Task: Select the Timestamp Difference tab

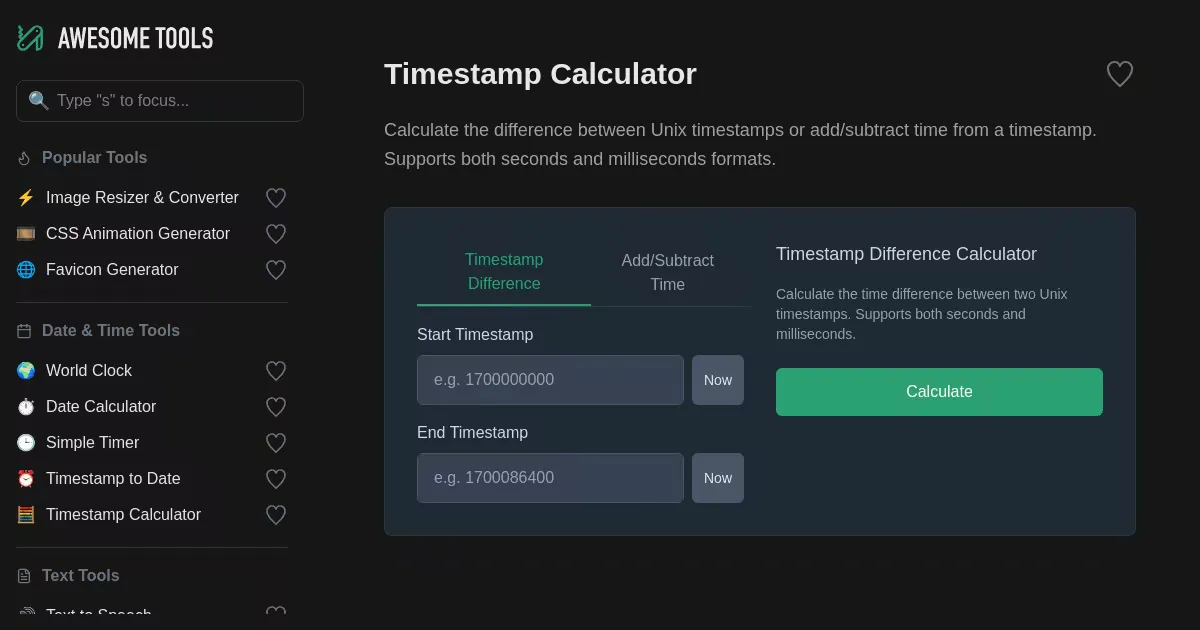Action: point(504,271)
